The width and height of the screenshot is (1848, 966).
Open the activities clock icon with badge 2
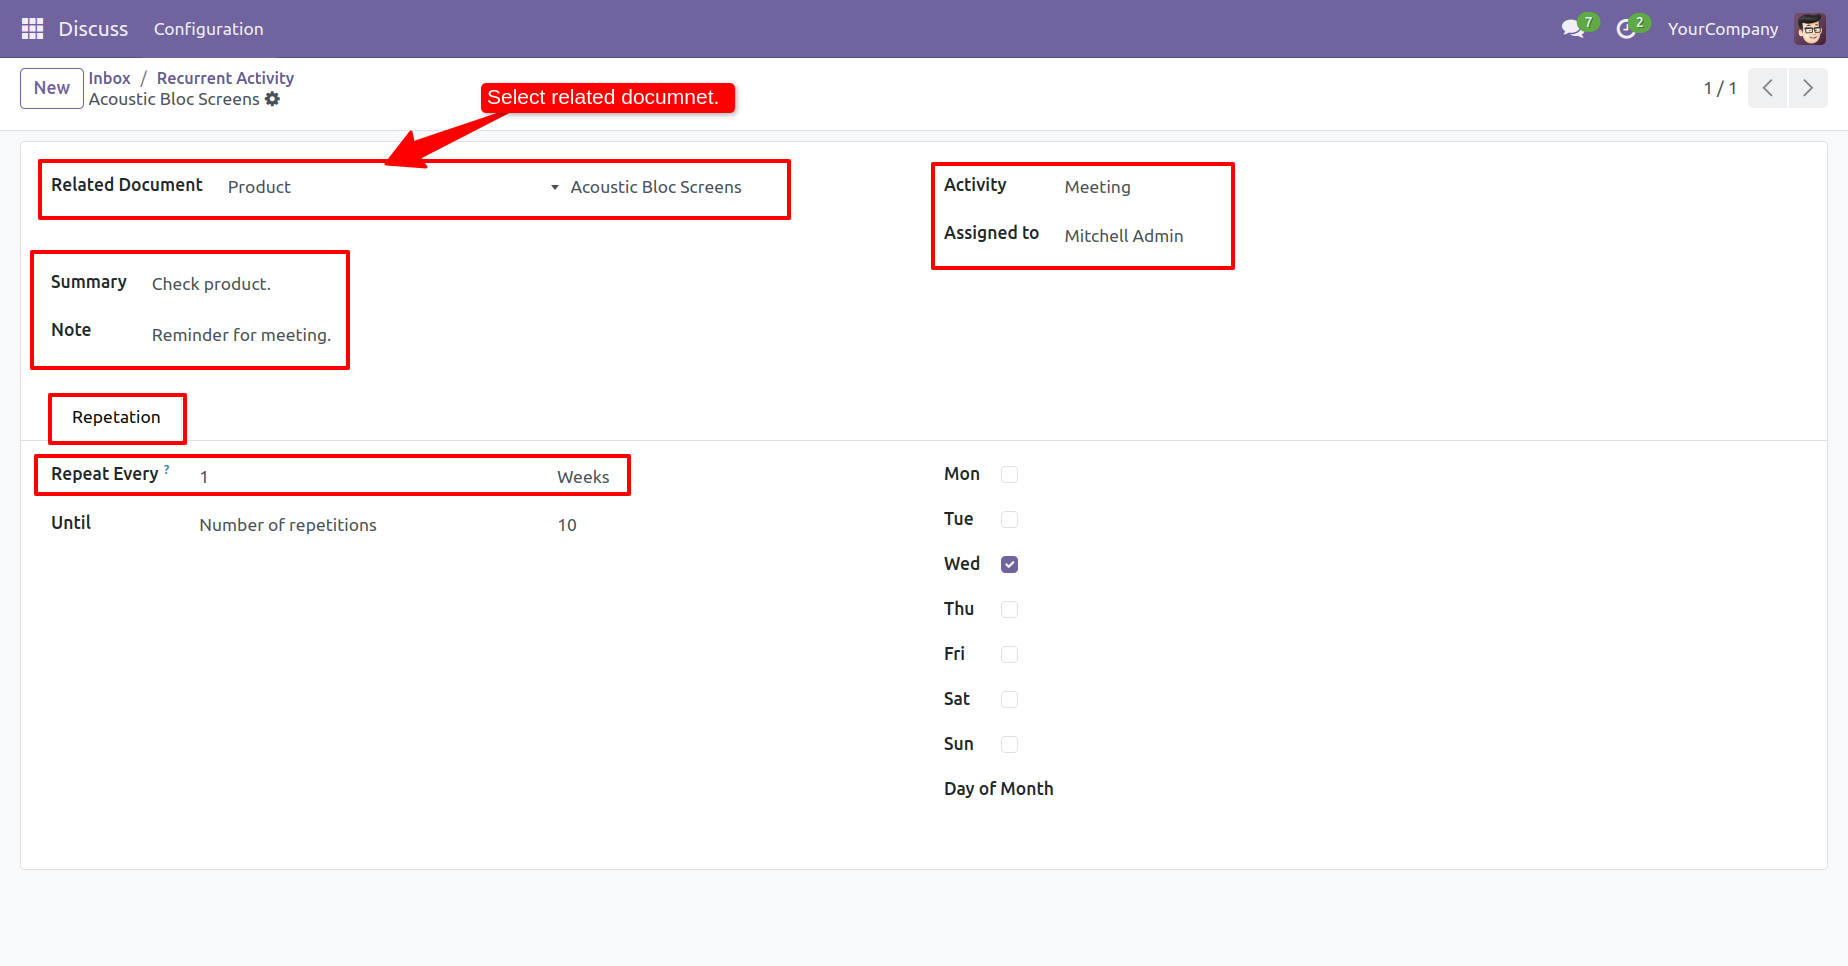pyautogui.click(x=1631, y=27)
